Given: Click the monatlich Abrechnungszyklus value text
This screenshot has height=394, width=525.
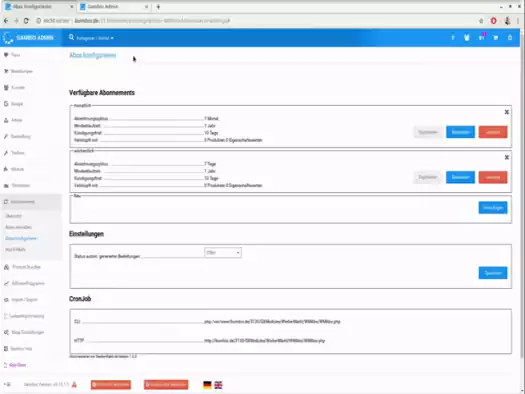Looking at the screenshot, I should click(211, 119).
